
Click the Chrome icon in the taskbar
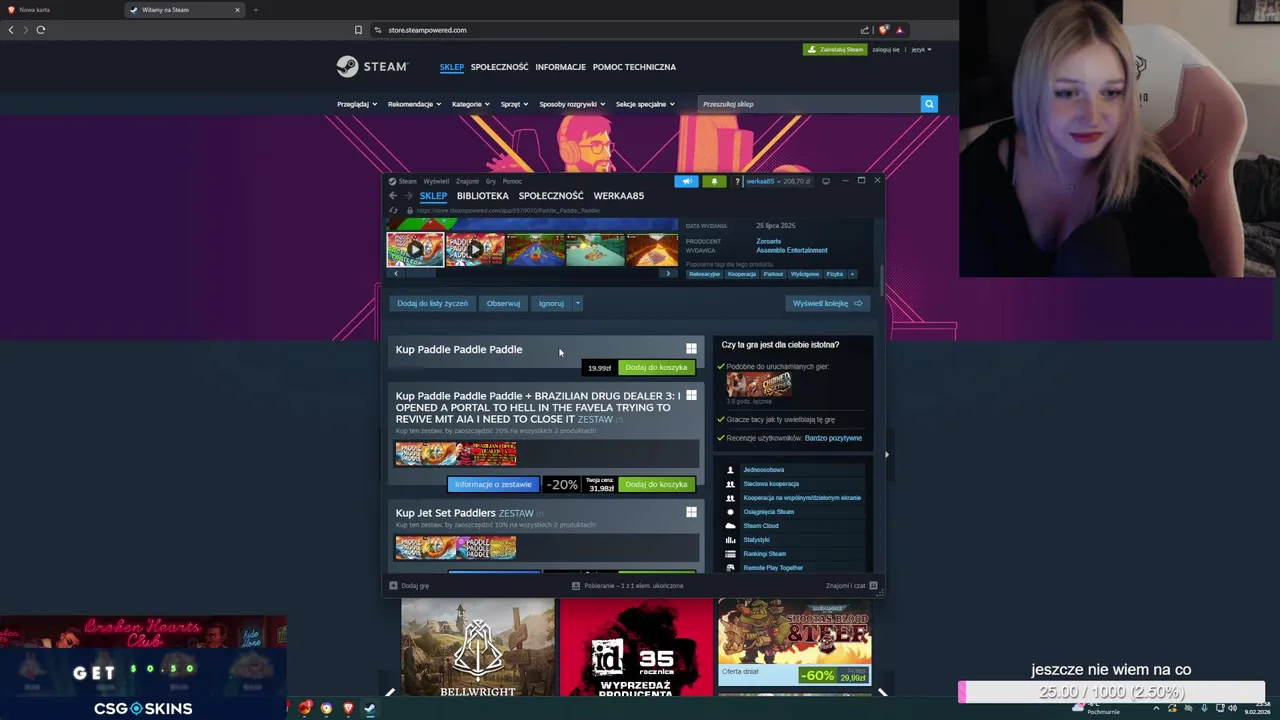tap(326, 708)
